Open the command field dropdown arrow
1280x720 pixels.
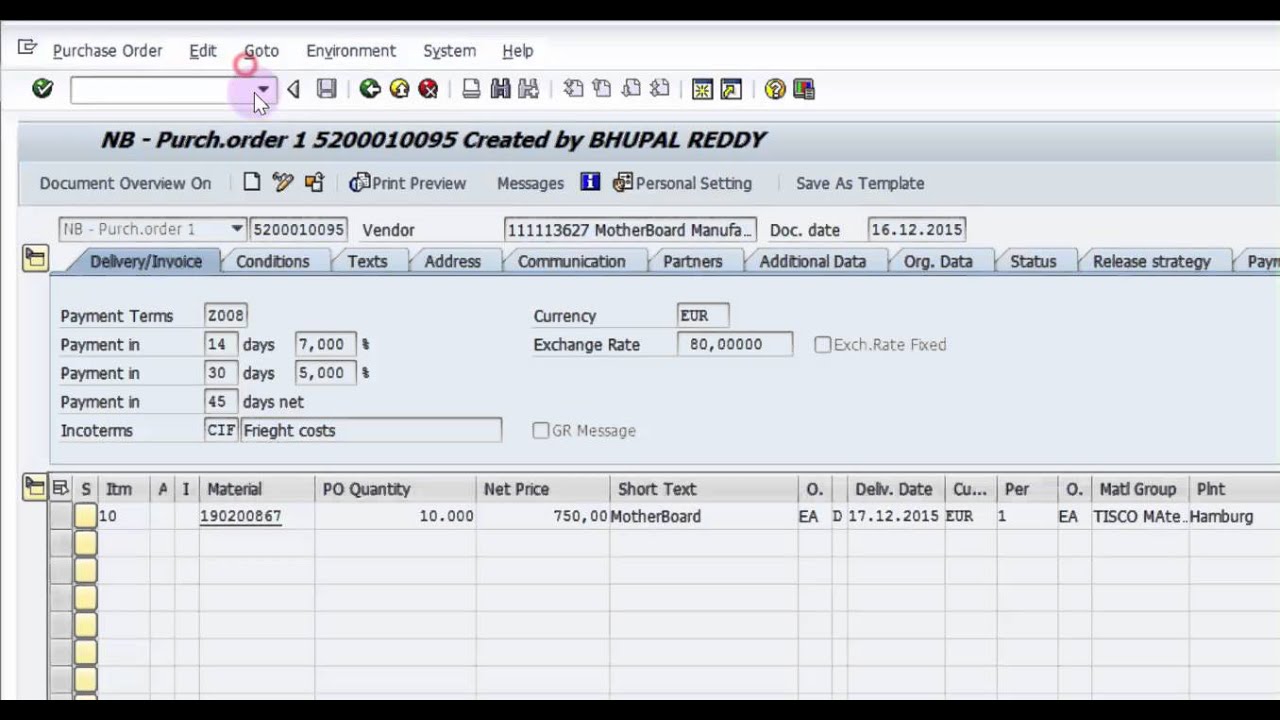click(262, 90)
